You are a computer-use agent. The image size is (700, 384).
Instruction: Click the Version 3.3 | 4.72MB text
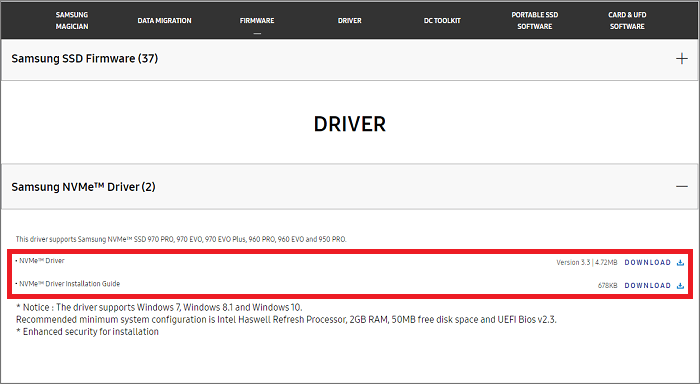point(587,263)
